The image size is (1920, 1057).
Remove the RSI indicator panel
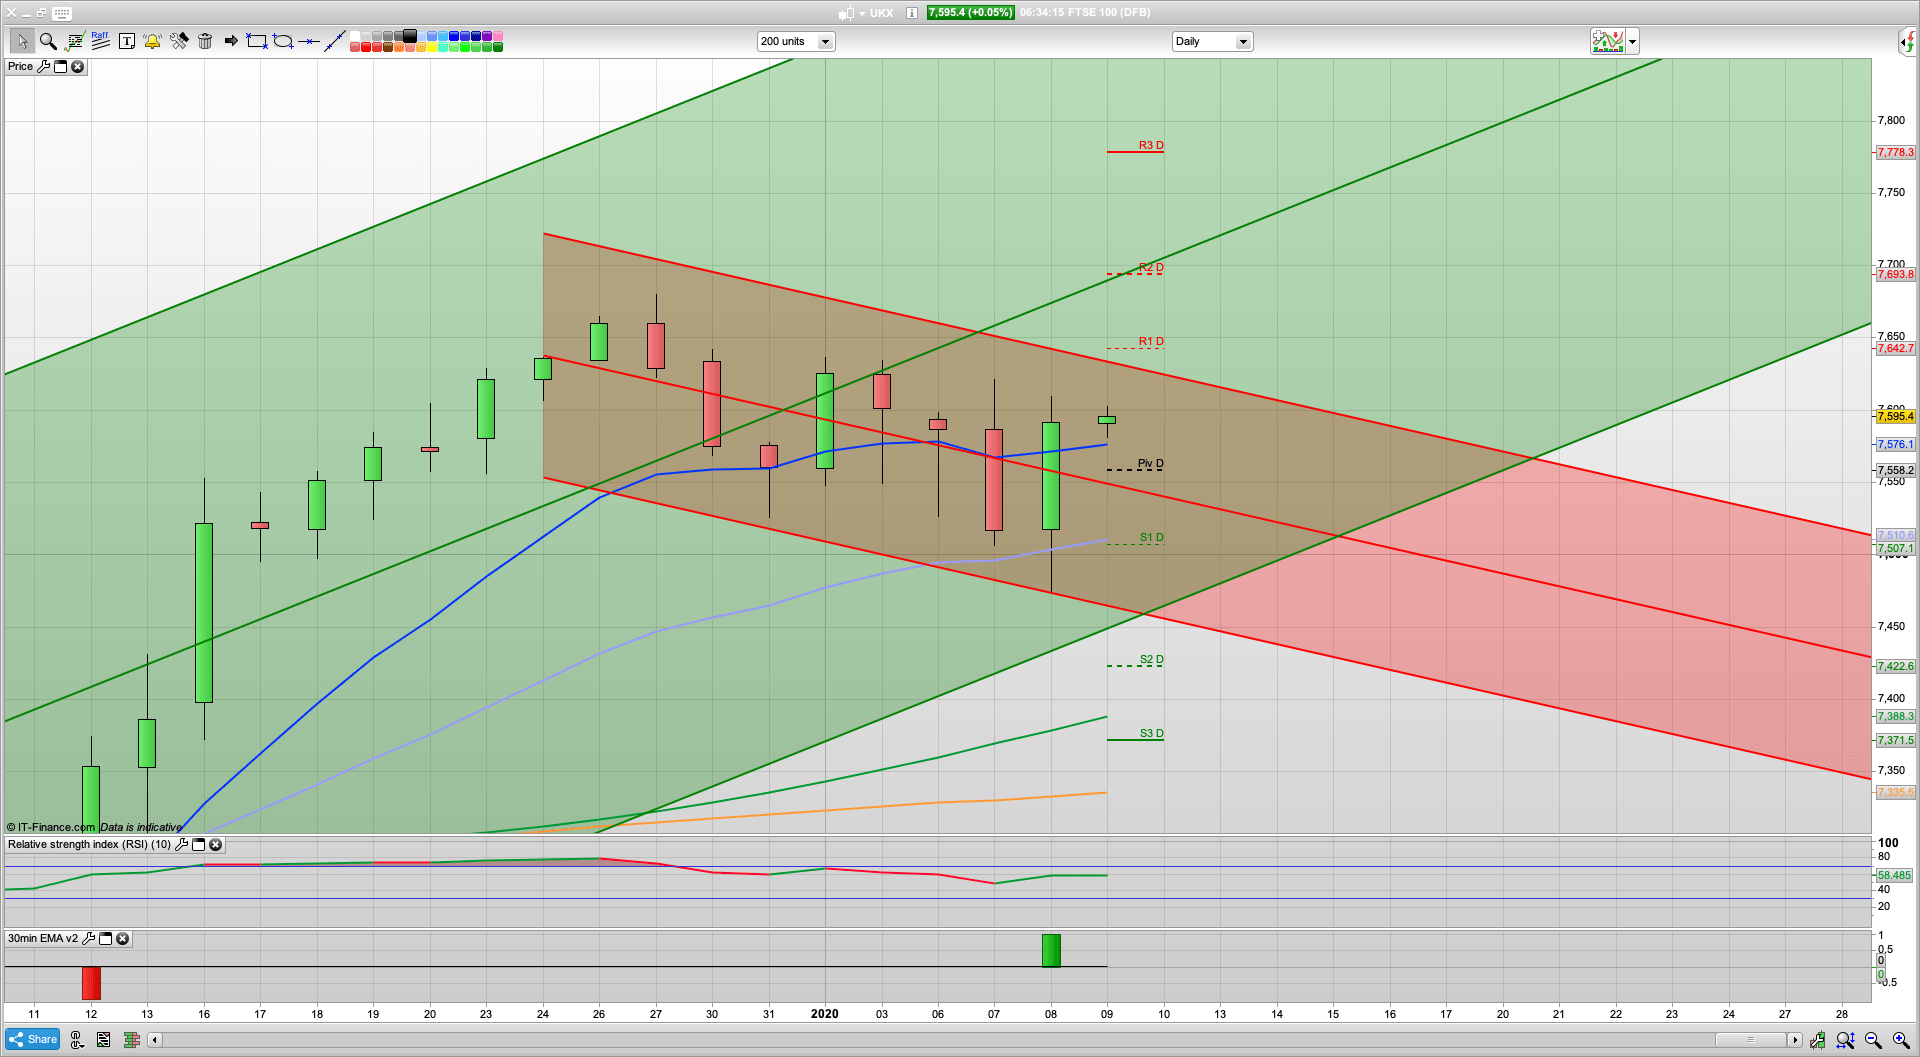[x=215, y=845]
